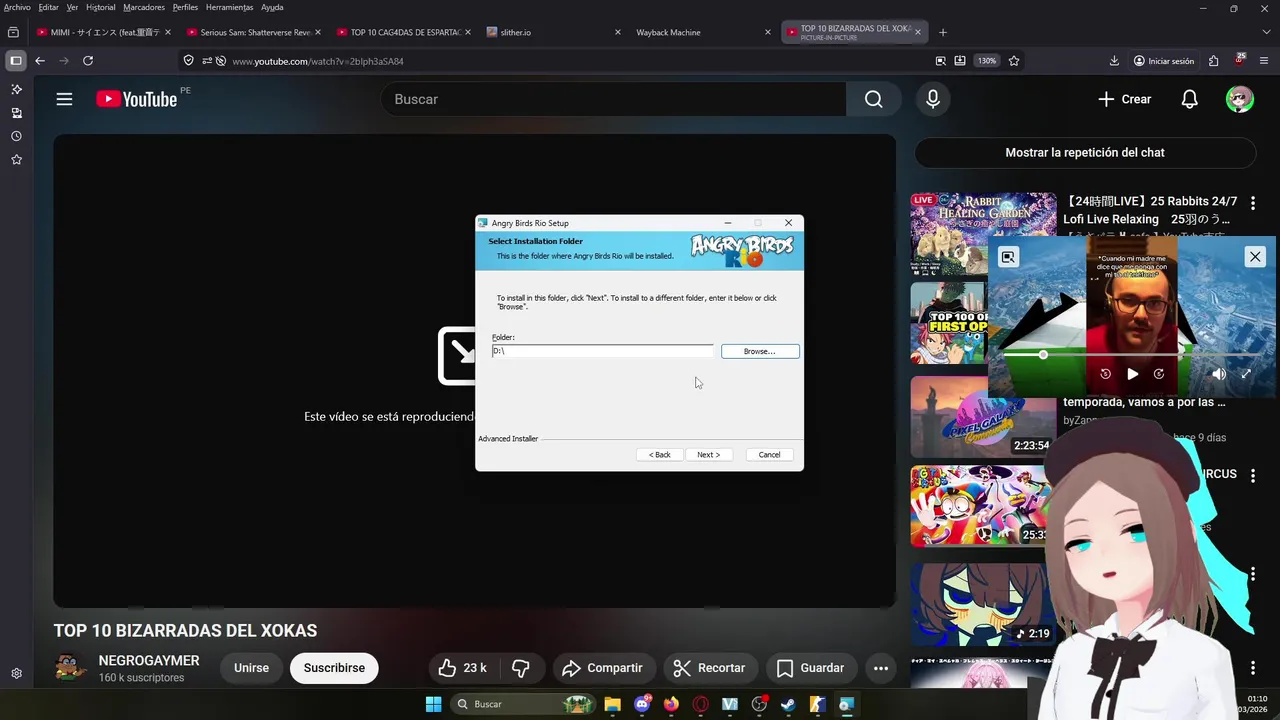The image size is (1280, 720).
Task: Open the sidebar history clock icon
Action: pyautogui.click(x=16, y=136)
